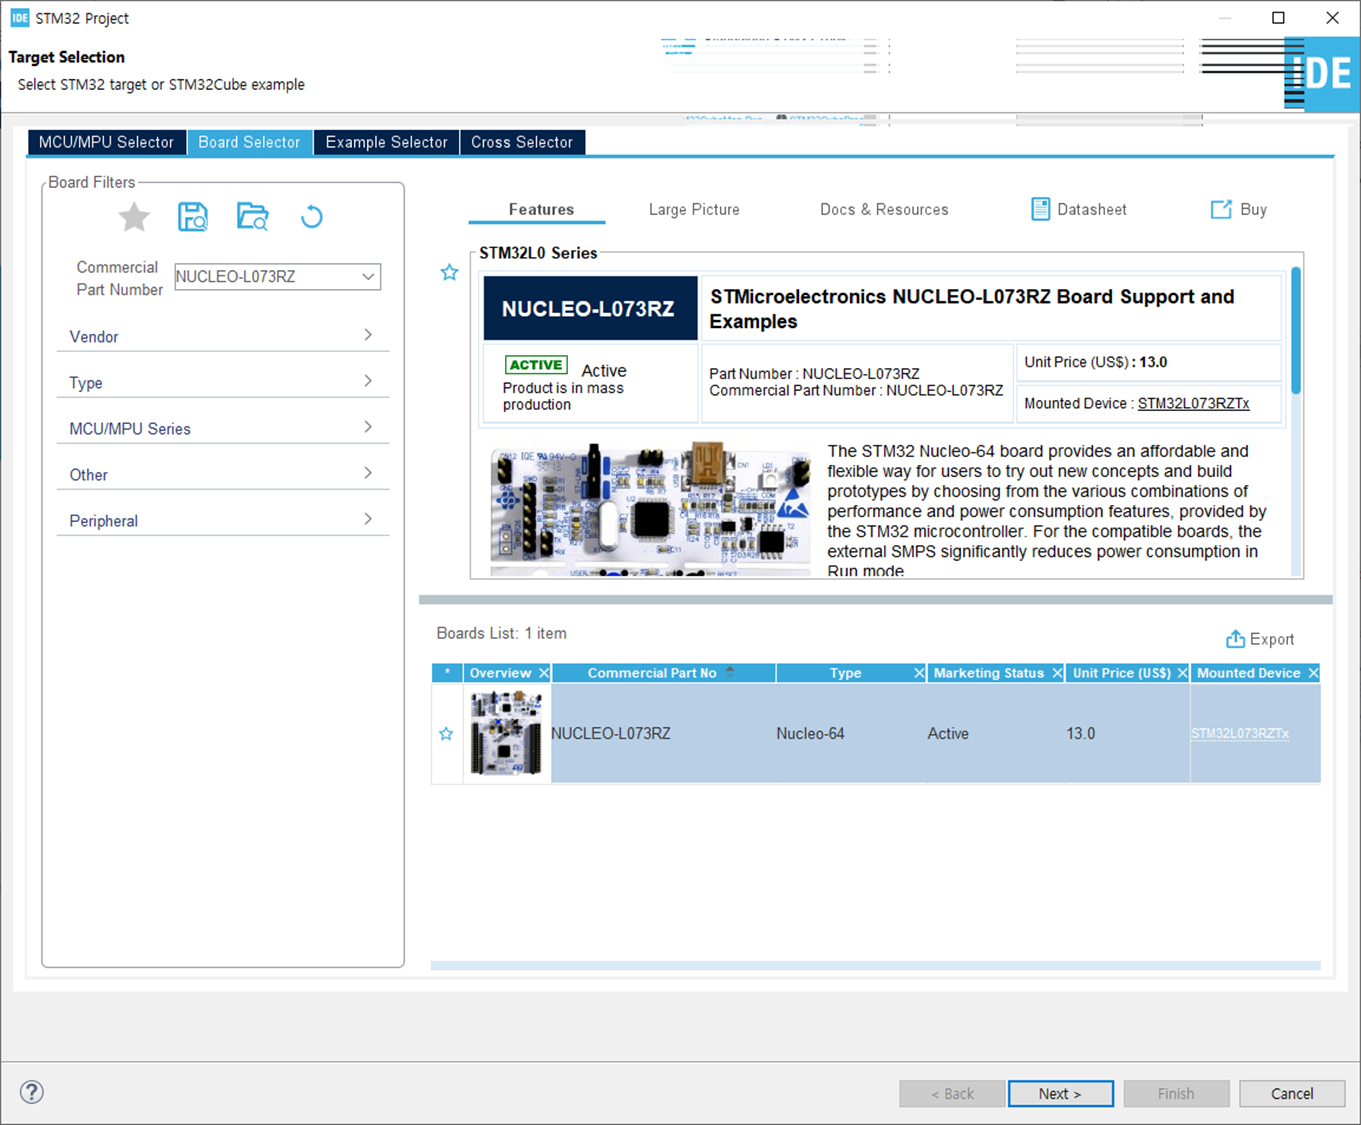Click the Marketing Status column header
Screen dimensions: 1361x1125
(988, 673)
